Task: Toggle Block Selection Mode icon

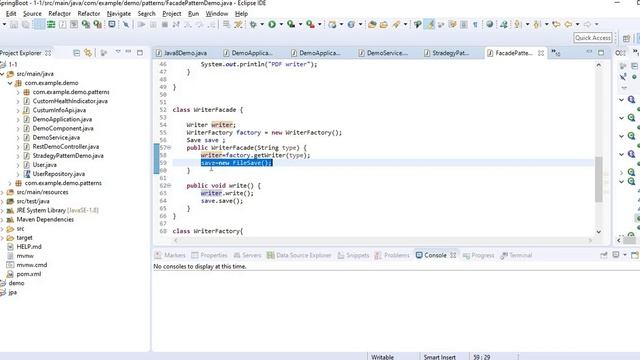Action: click(x=464, y=25)
